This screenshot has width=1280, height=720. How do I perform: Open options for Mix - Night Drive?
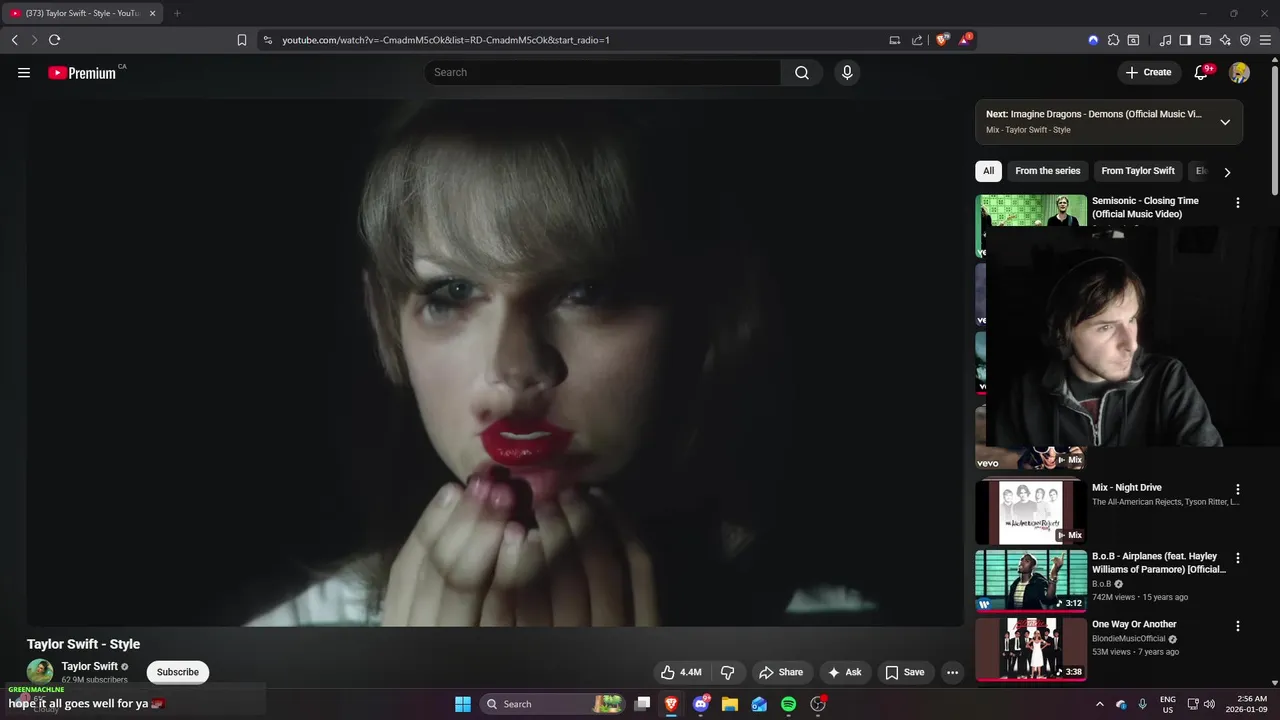coord(1237,490)
